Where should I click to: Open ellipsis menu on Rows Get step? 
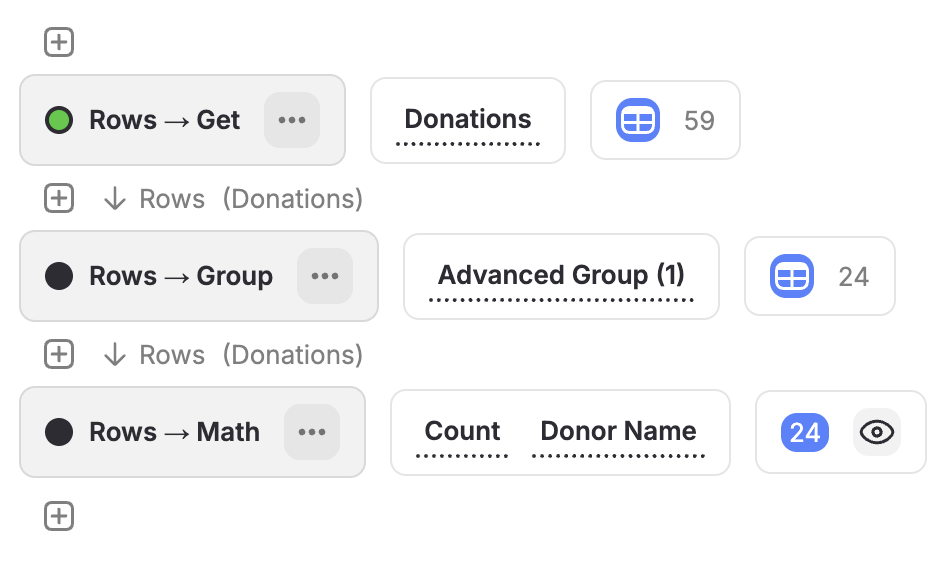[292, 120]
